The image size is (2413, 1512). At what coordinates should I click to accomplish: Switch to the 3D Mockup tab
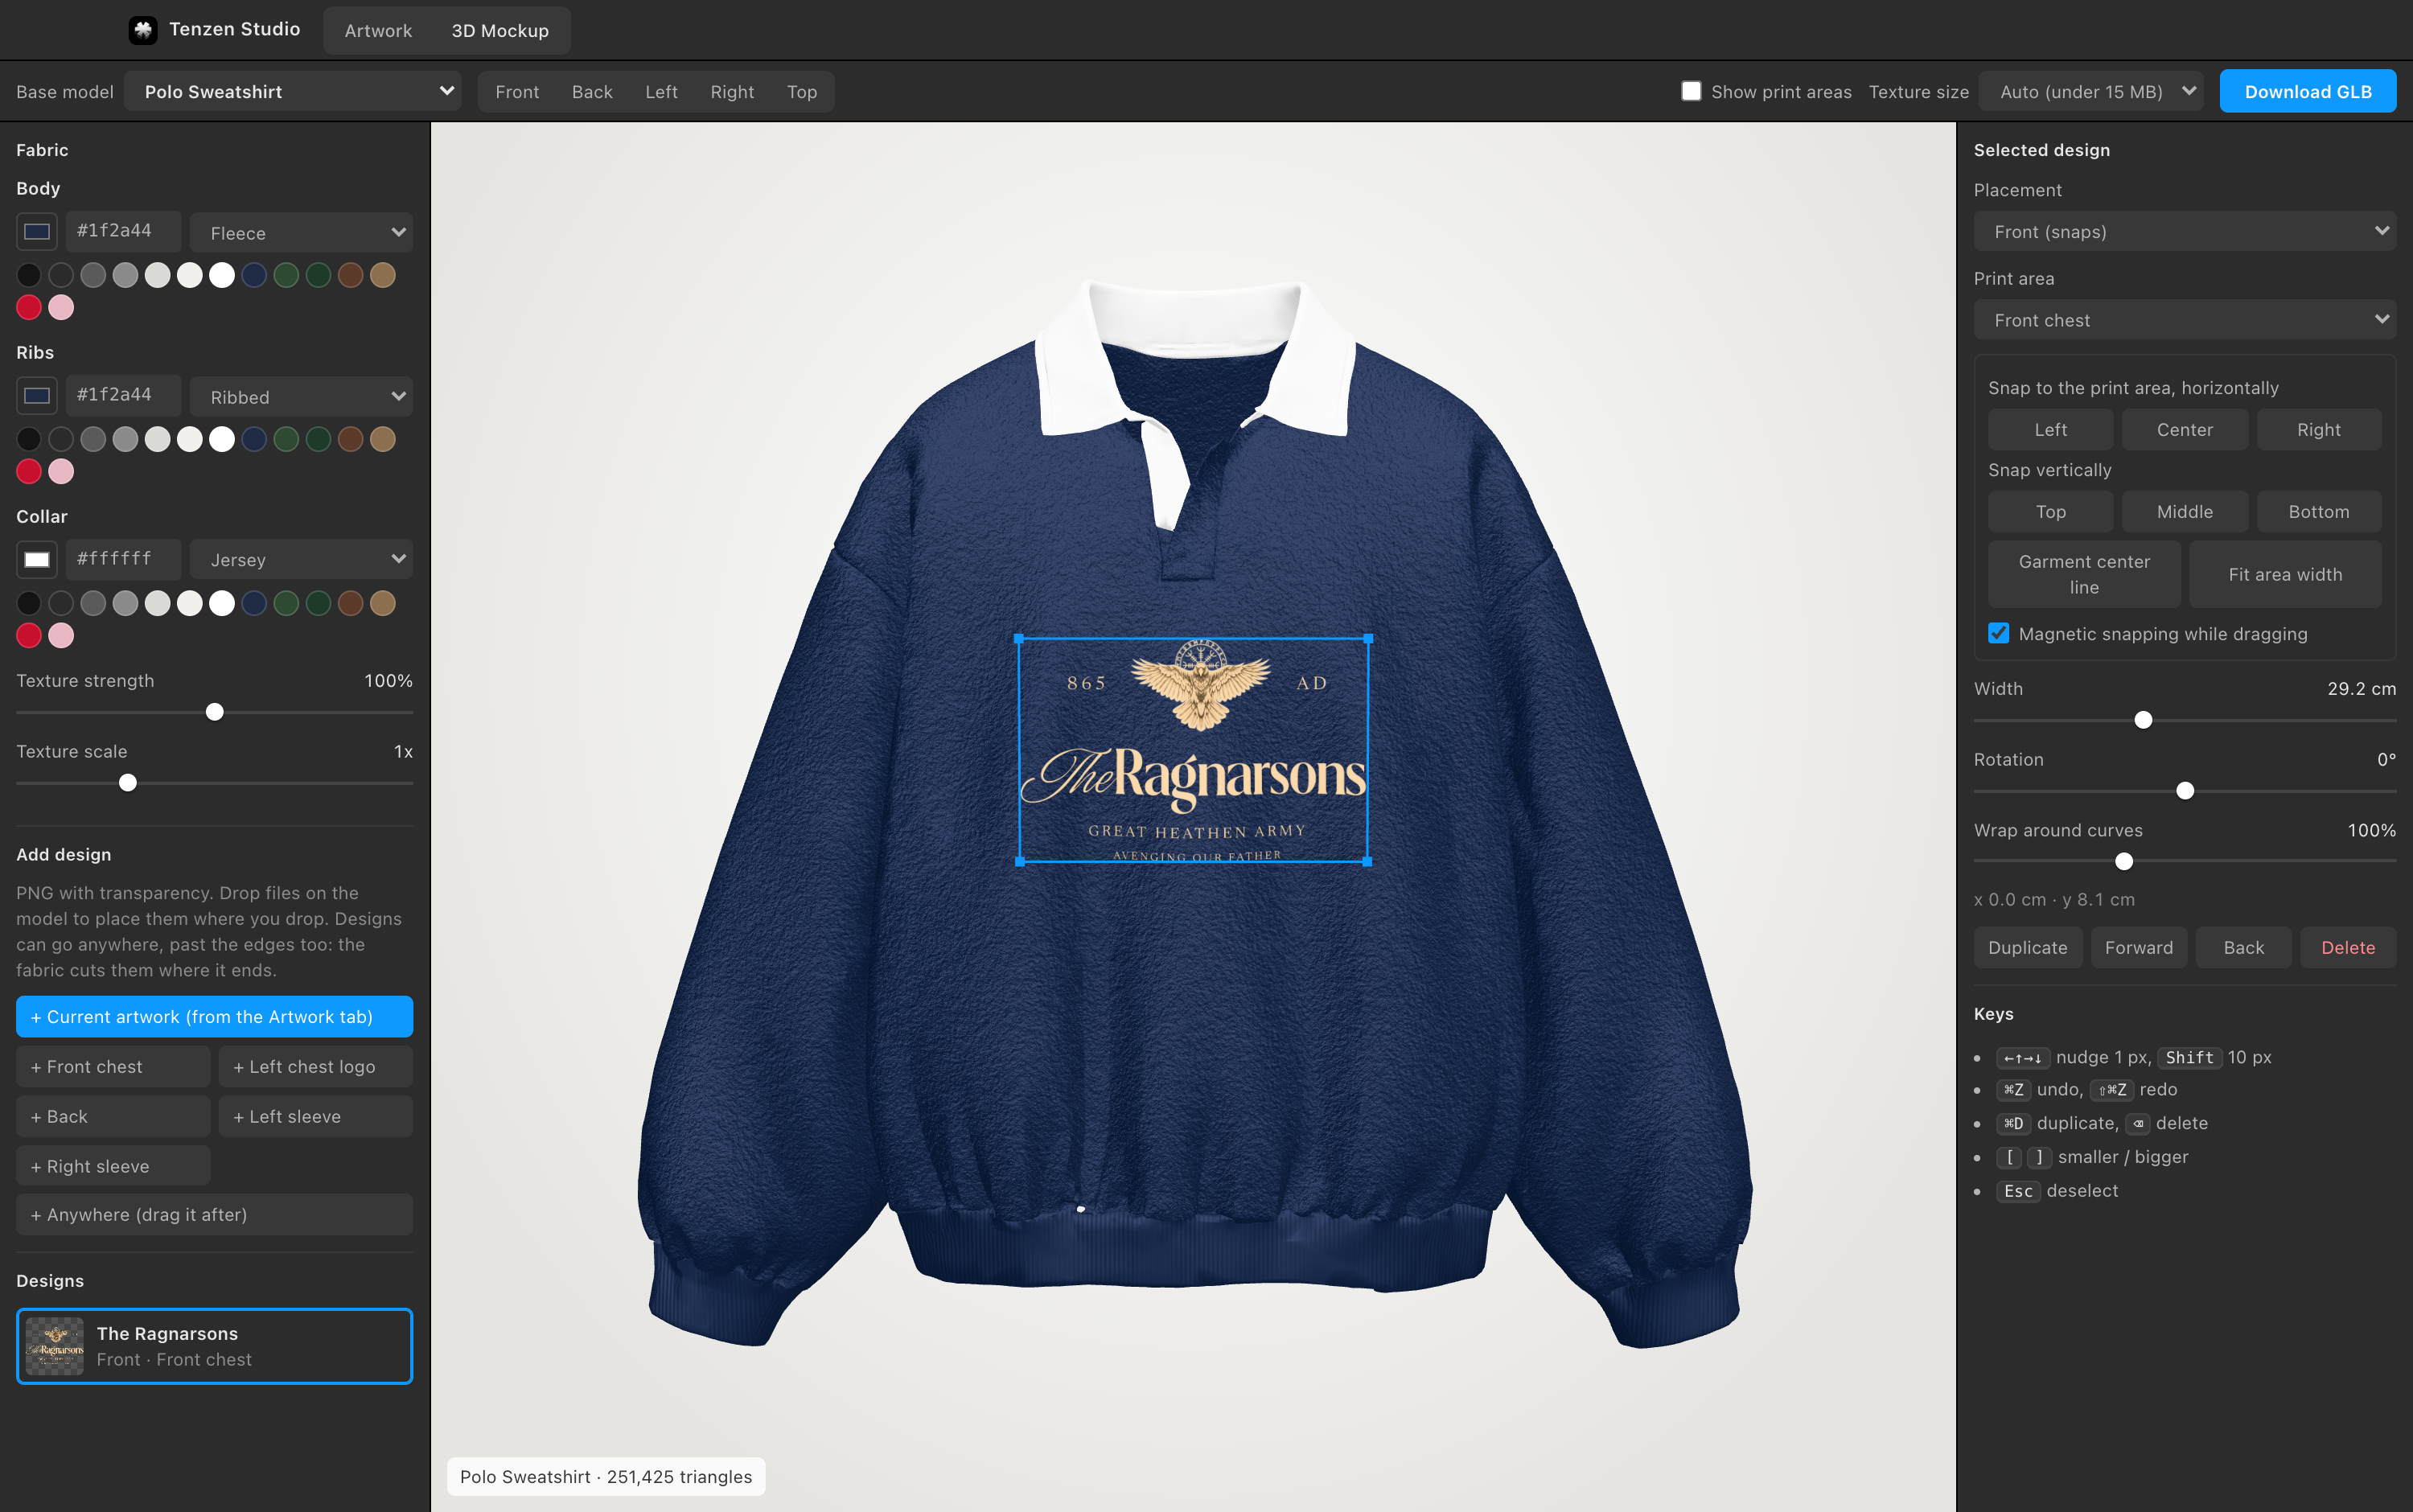[500, 30]
